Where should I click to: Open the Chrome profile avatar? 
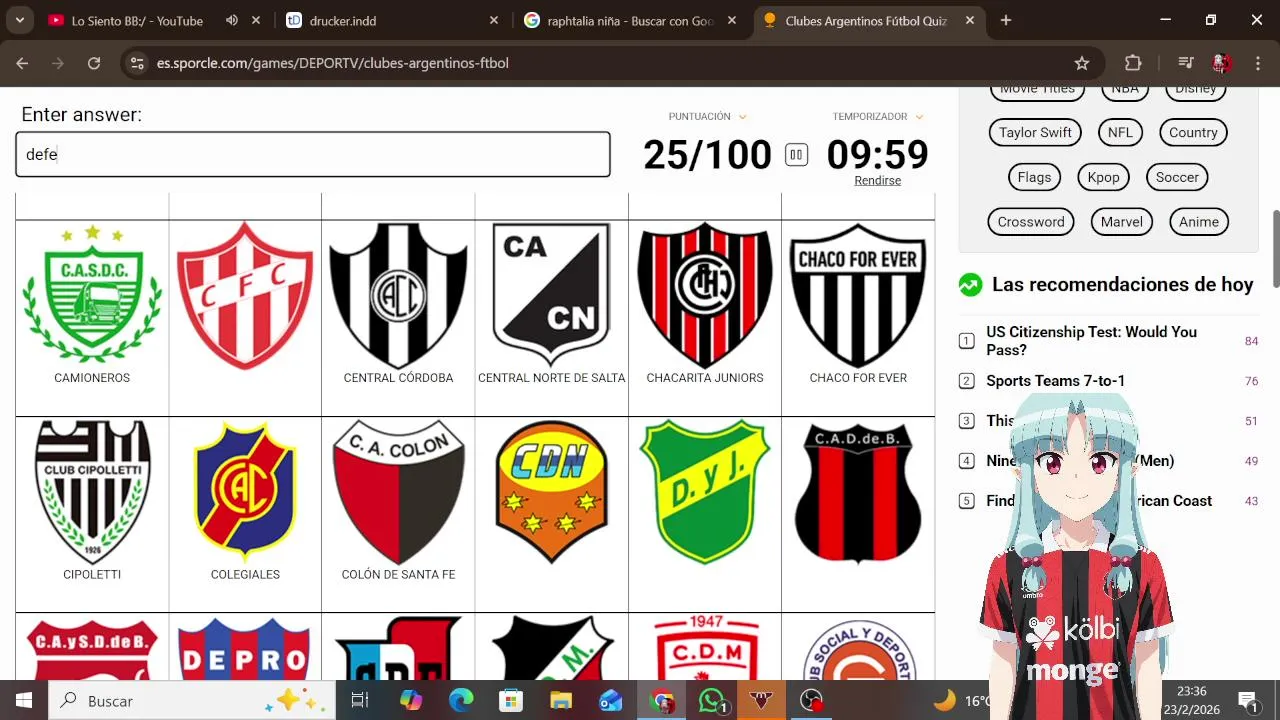[x=1221, y=63]
